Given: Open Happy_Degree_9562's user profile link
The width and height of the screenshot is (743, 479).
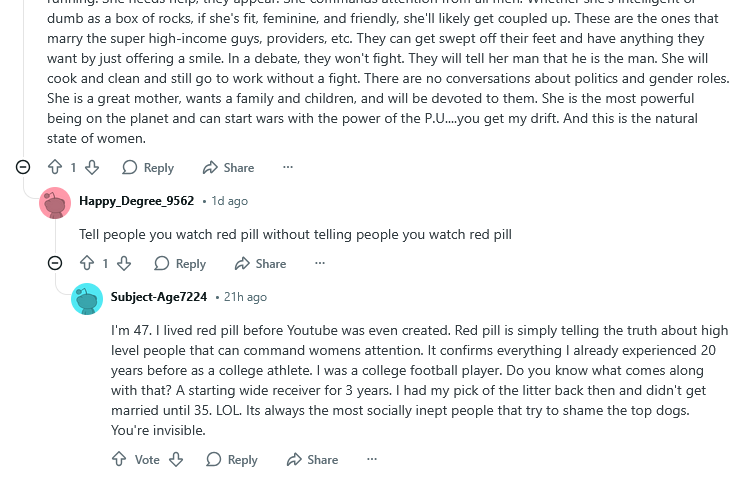Looking at the screenshot, I should tap(136, 201).
